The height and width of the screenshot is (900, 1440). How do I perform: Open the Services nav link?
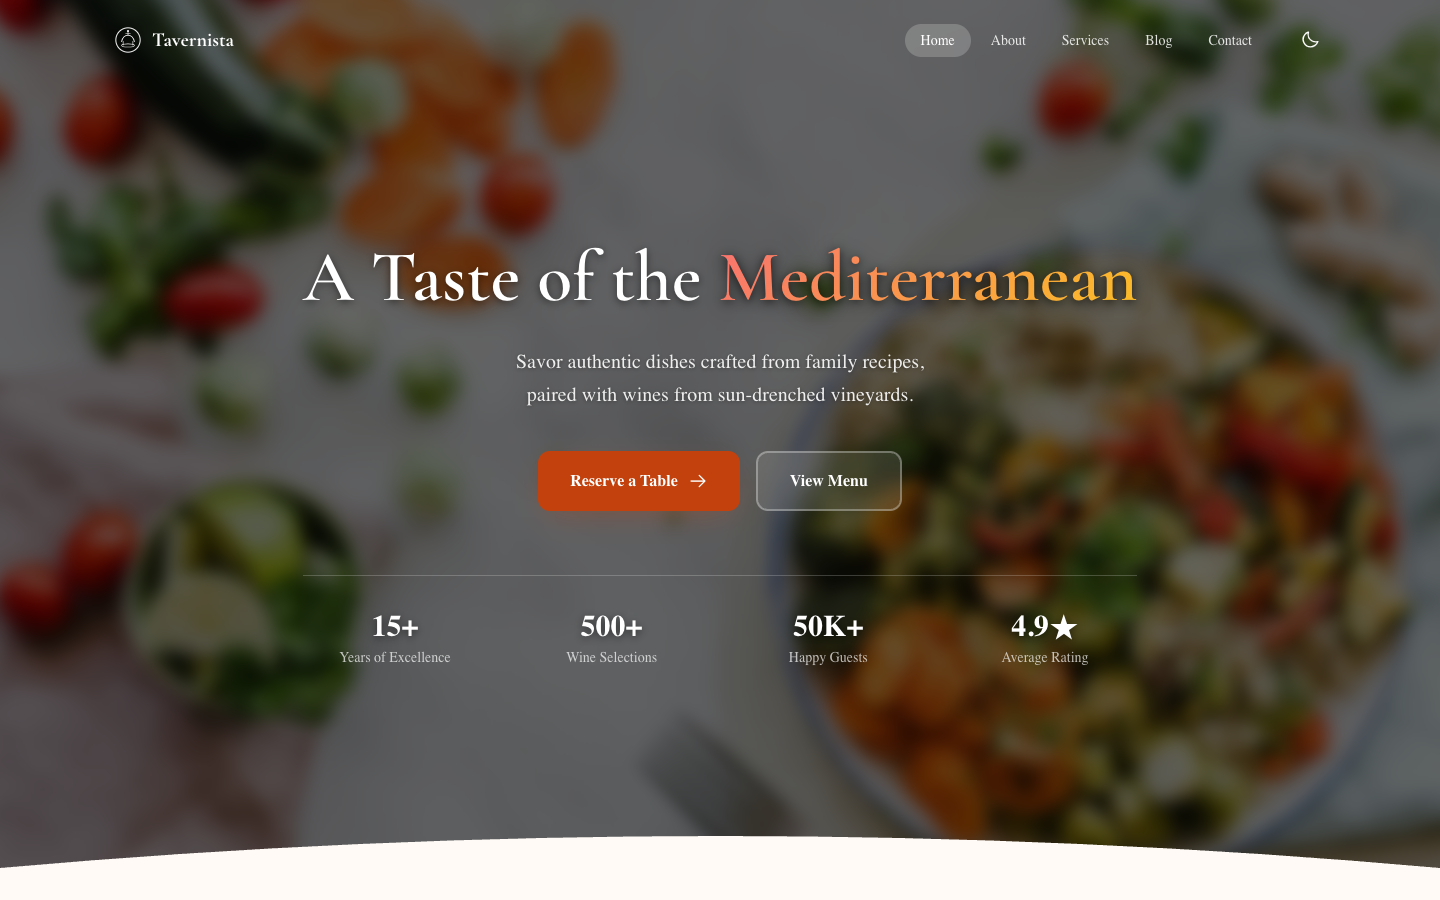pyautogui.click(x=1085, y=40)
